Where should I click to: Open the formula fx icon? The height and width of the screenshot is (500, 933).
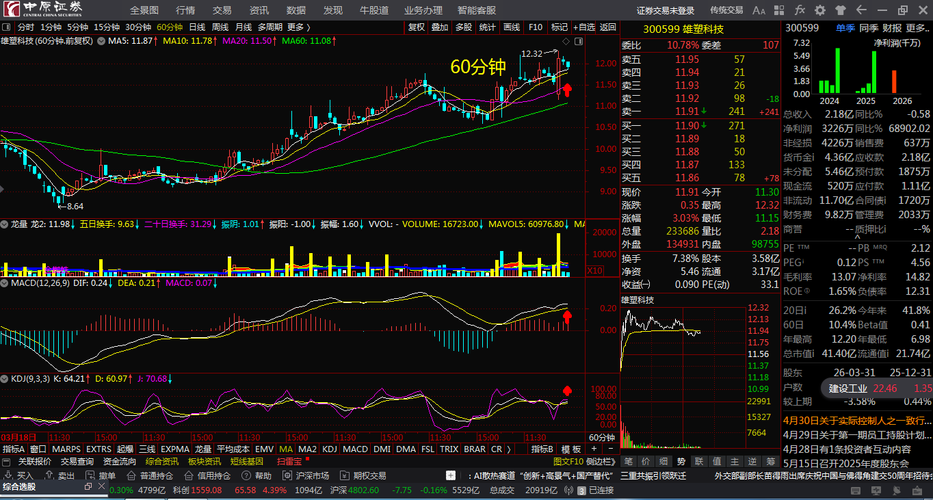click(x=800, y=10)
